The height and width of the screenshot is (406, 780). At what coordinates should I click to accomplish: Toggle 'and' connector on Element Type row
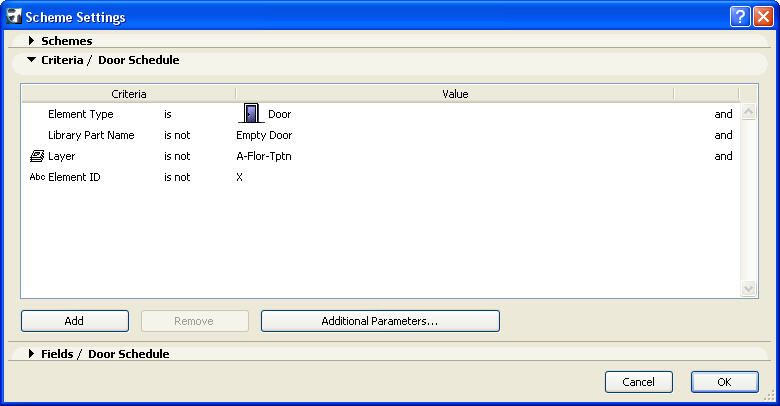(x=723, y=114)
